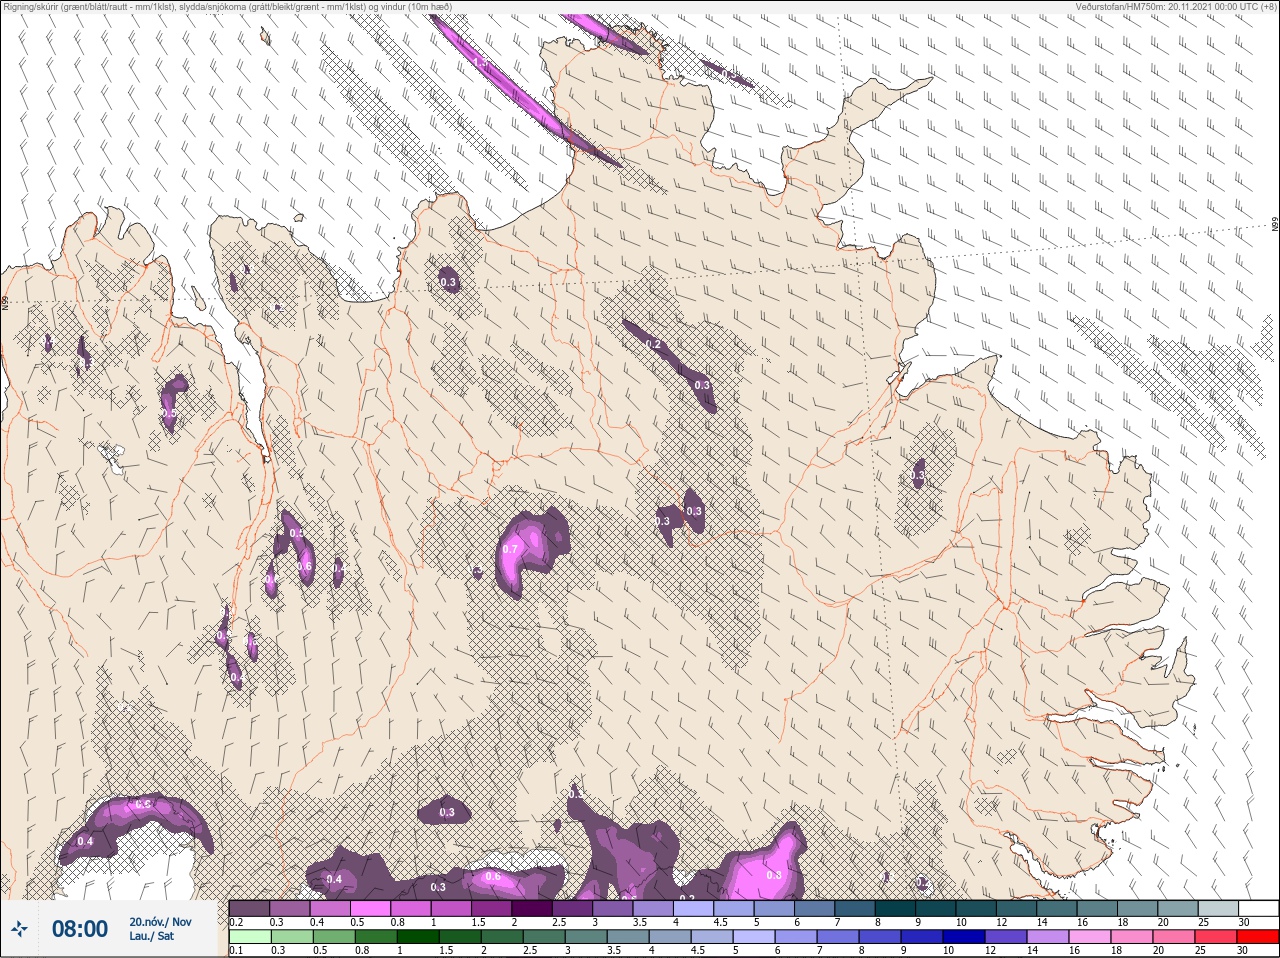Viewport: 1280px width, 958px height.
Task: Click the white 30 snow legend swatch
Action: (x=1259, y=908)
